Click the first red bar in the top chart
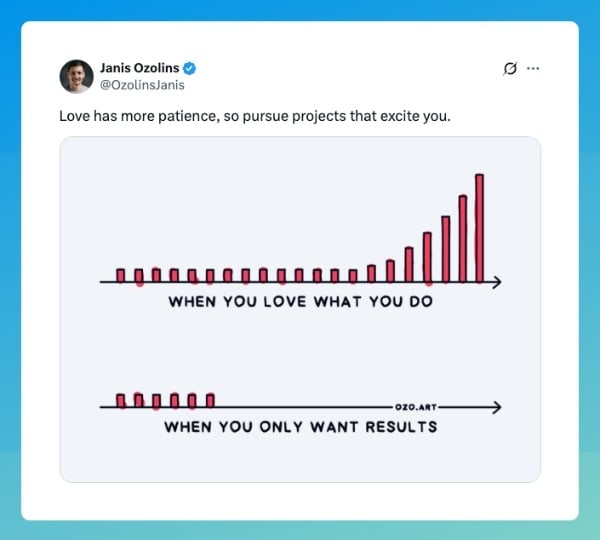The height and width of the screenshot is (540, 600). click(x=121, y=275)
